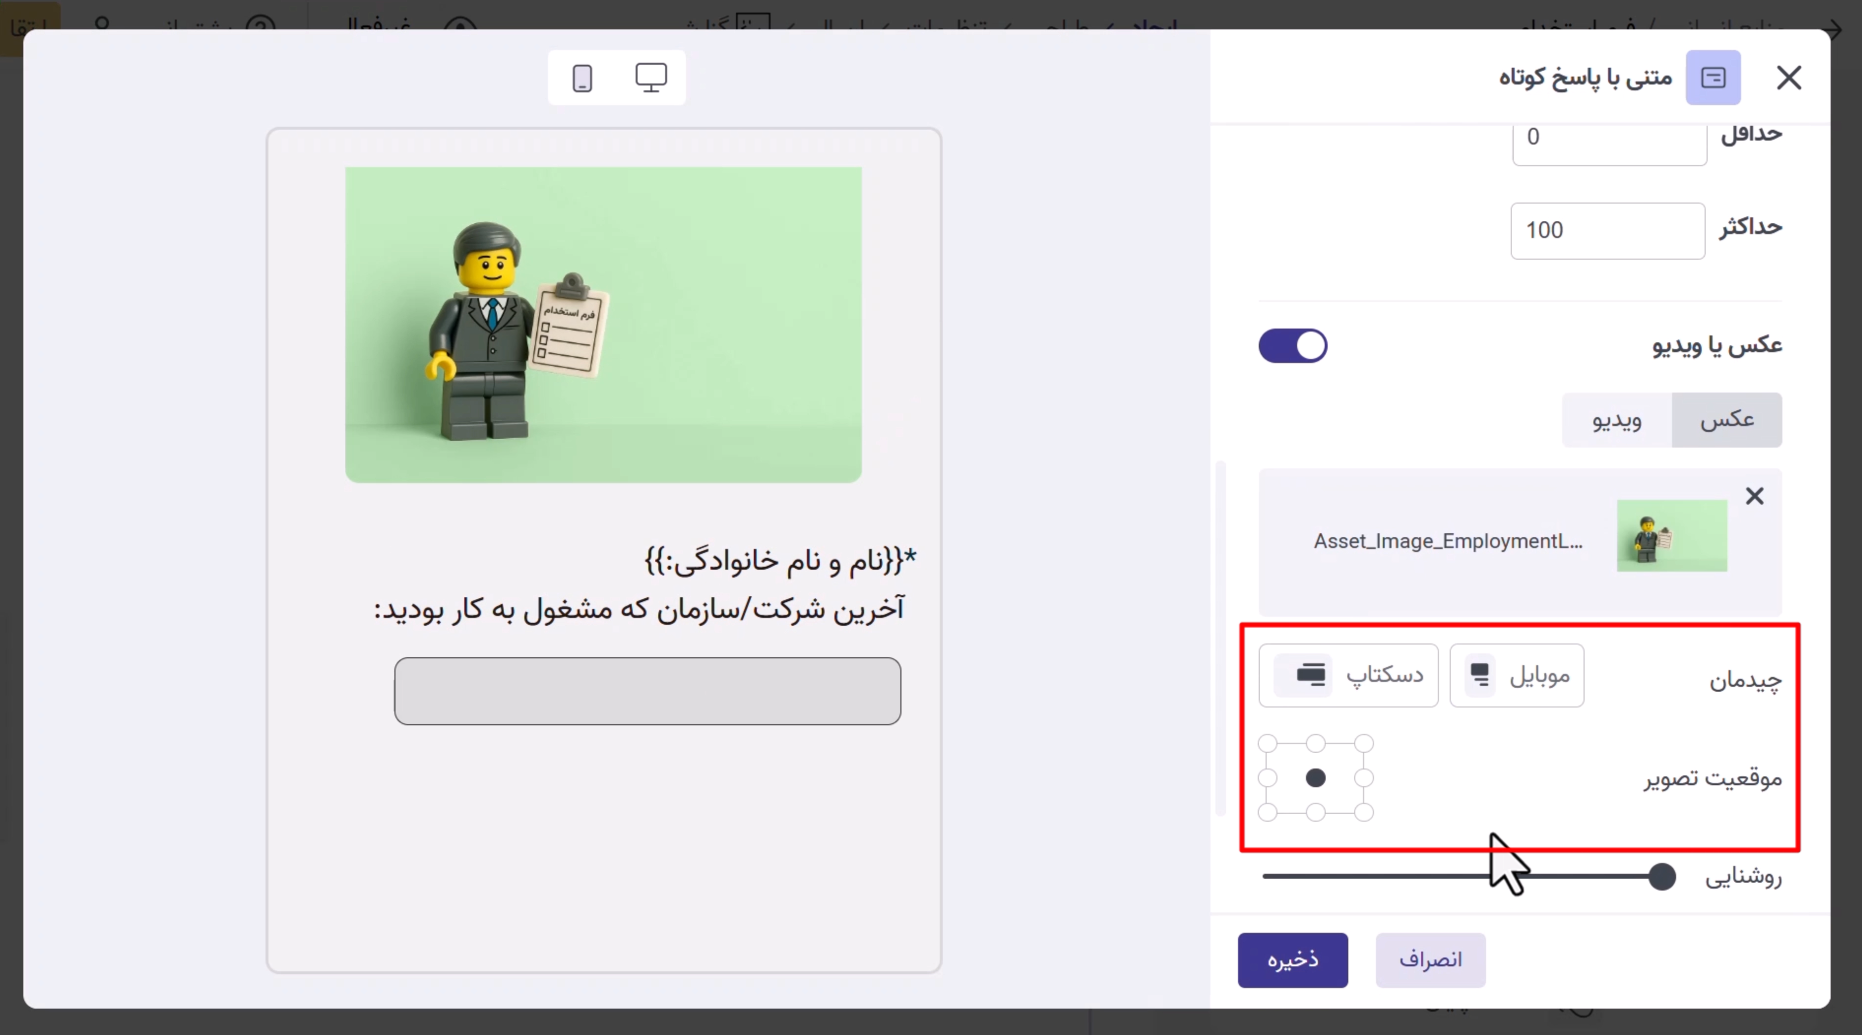Remove the uploaded Asset_Image file
Image resolution: width=1862 pixels, height=1035 pixels.
click(x=1754, y=496)
